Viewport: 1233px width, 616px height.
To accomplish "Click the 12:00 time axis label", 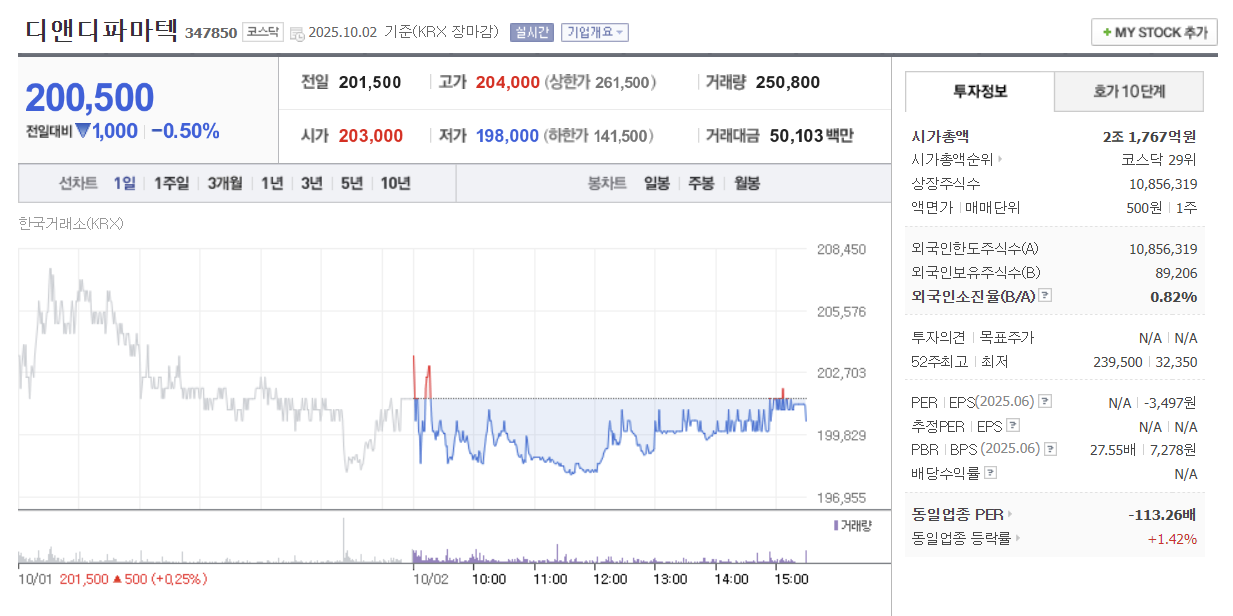I will (x=610, y=579).
